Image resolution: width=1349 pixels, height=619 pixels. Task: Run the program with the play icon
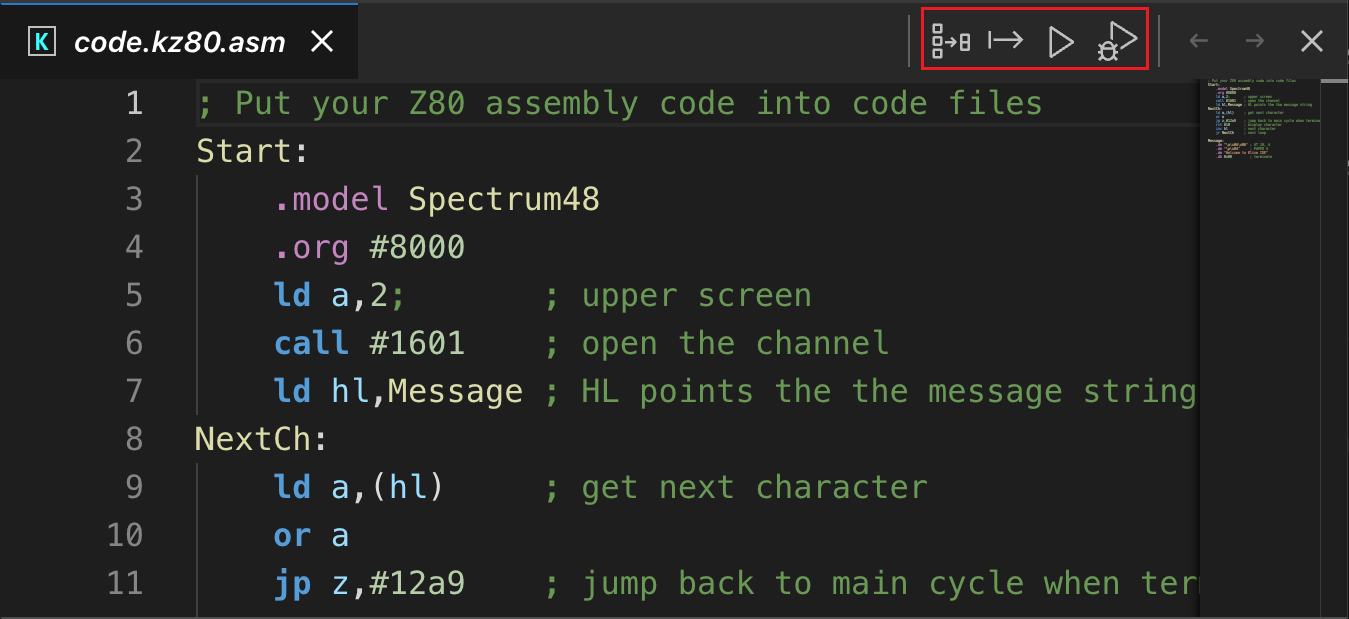(x=1060, y=42)
